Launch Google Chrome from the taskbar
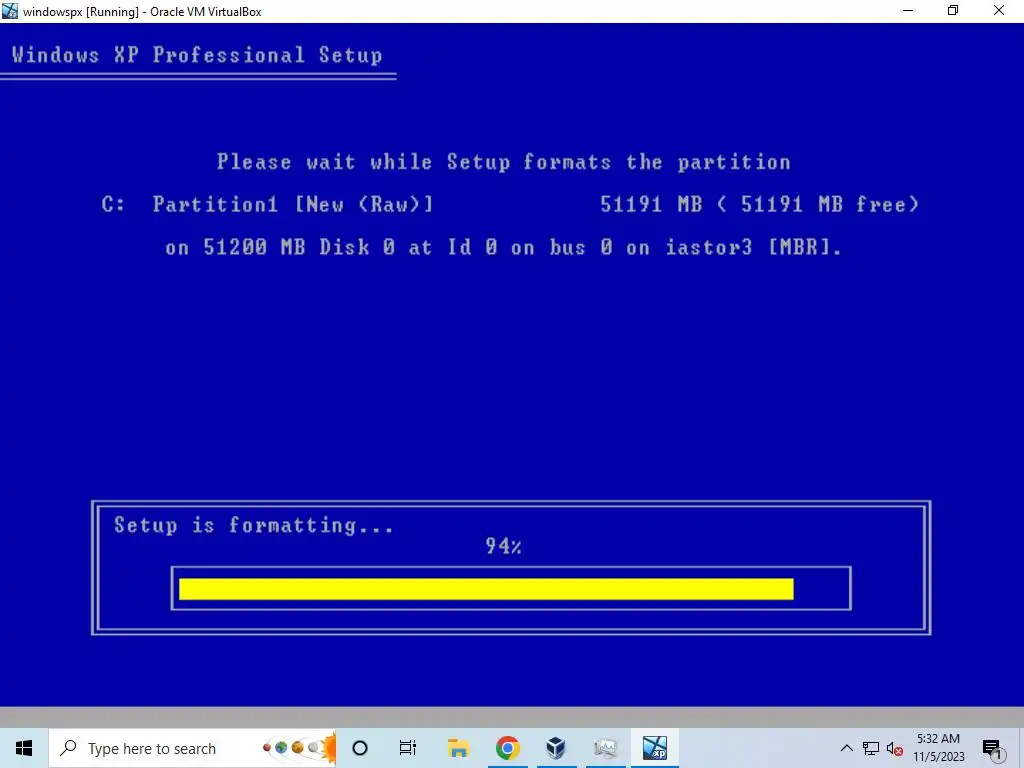1024x768 pixels. 507,748
